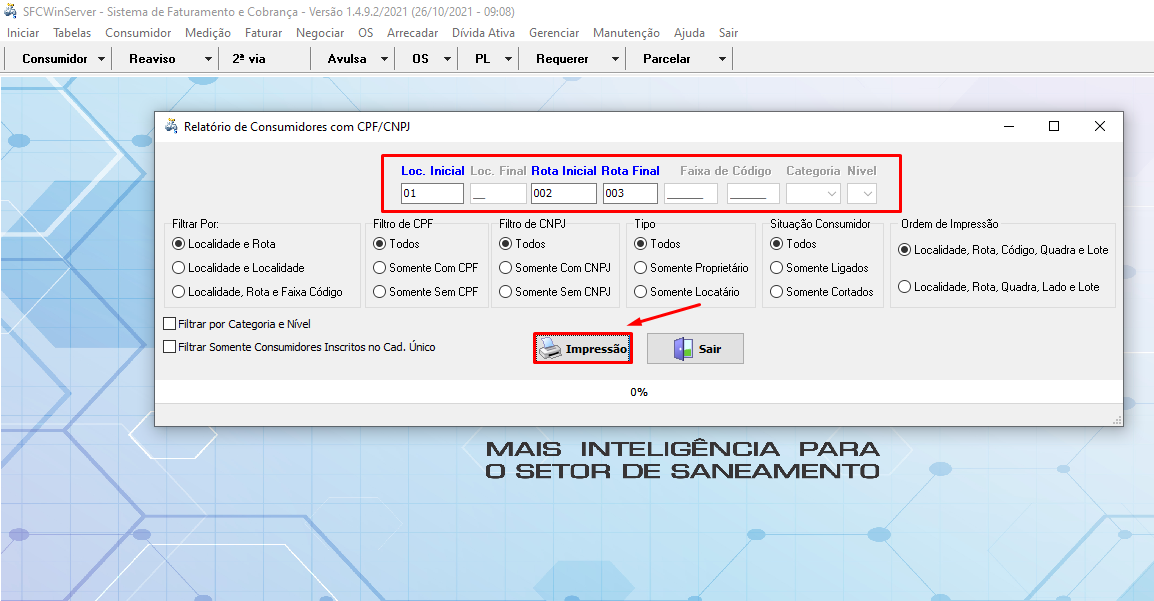Click the door icon on Sair button
This screenshot has height=601, width=1154.
[683, 349]
